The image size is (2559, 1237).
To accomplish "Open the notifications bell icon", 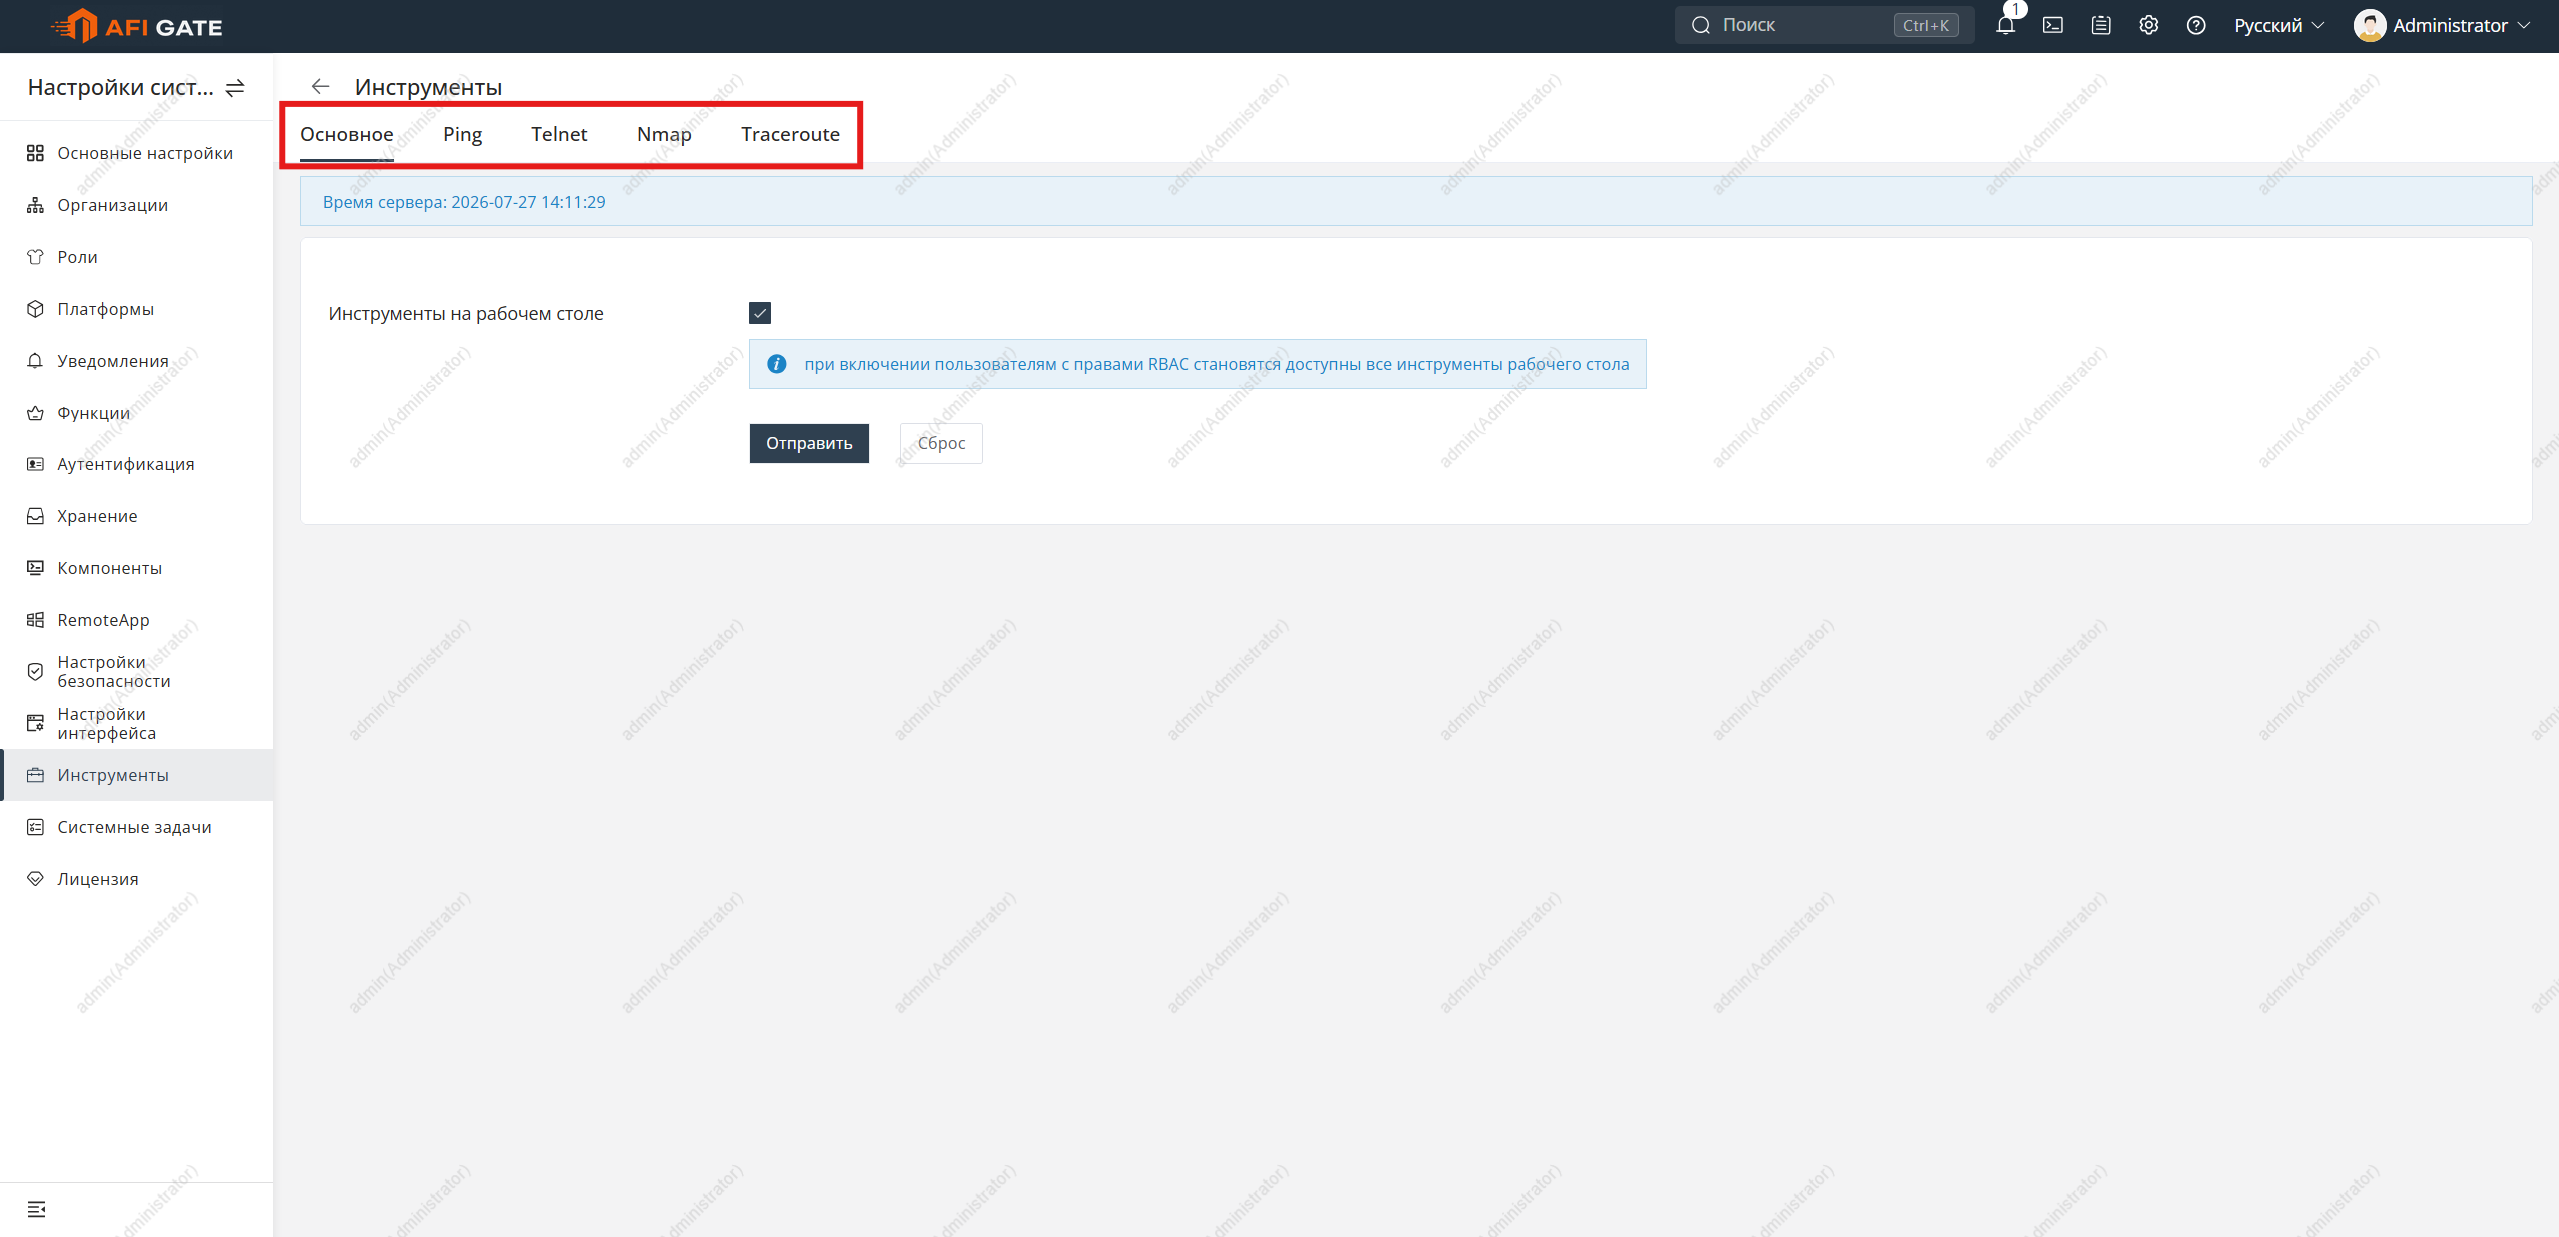I will 2005,25.
